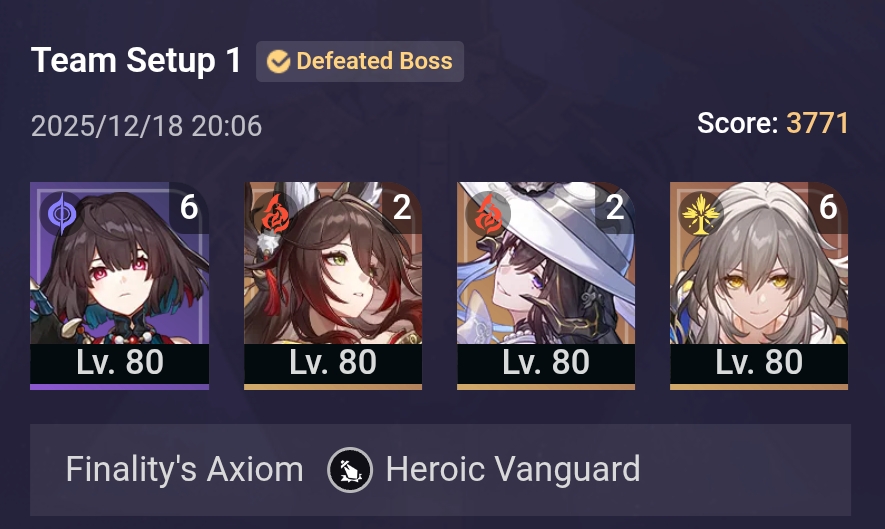Open the green-eyed brunette character's portrait

(333, 263)
